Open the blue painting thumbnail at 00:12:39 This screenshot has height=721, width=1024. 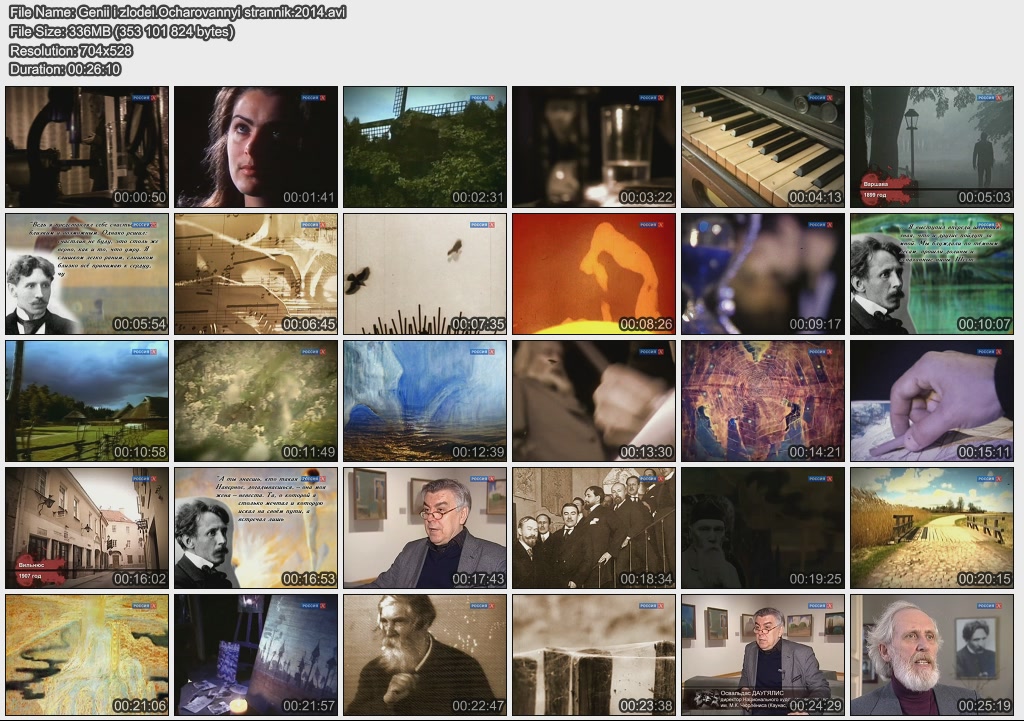[425, 400]
